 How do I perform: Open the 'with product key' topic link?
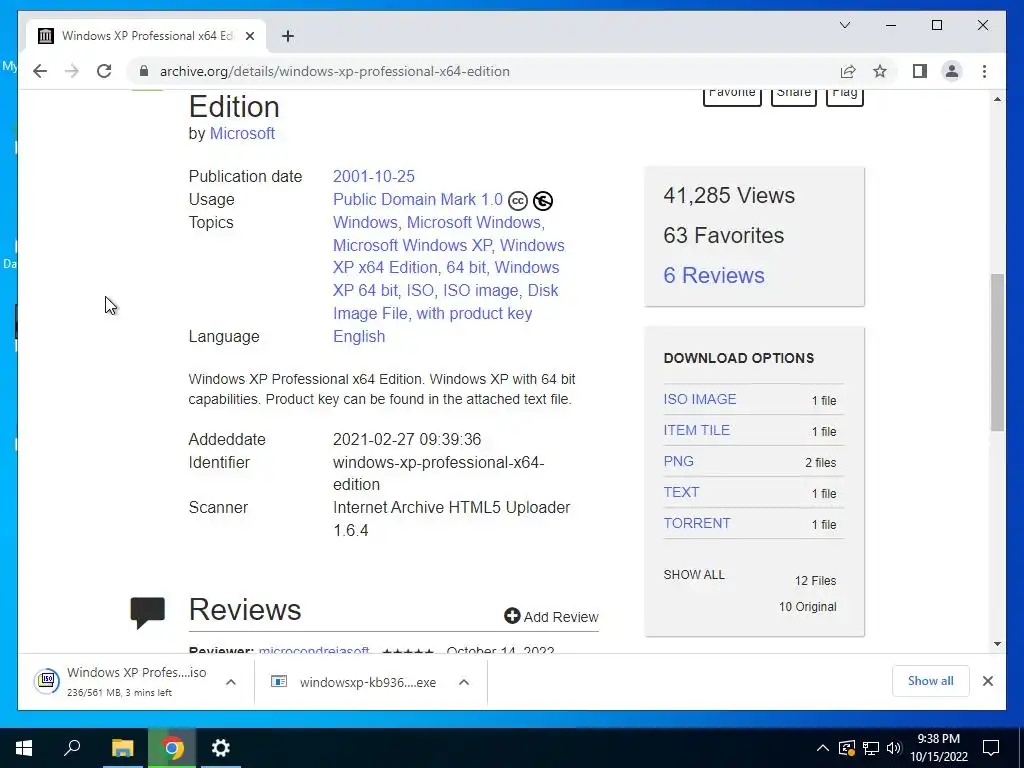coord(474,313)
